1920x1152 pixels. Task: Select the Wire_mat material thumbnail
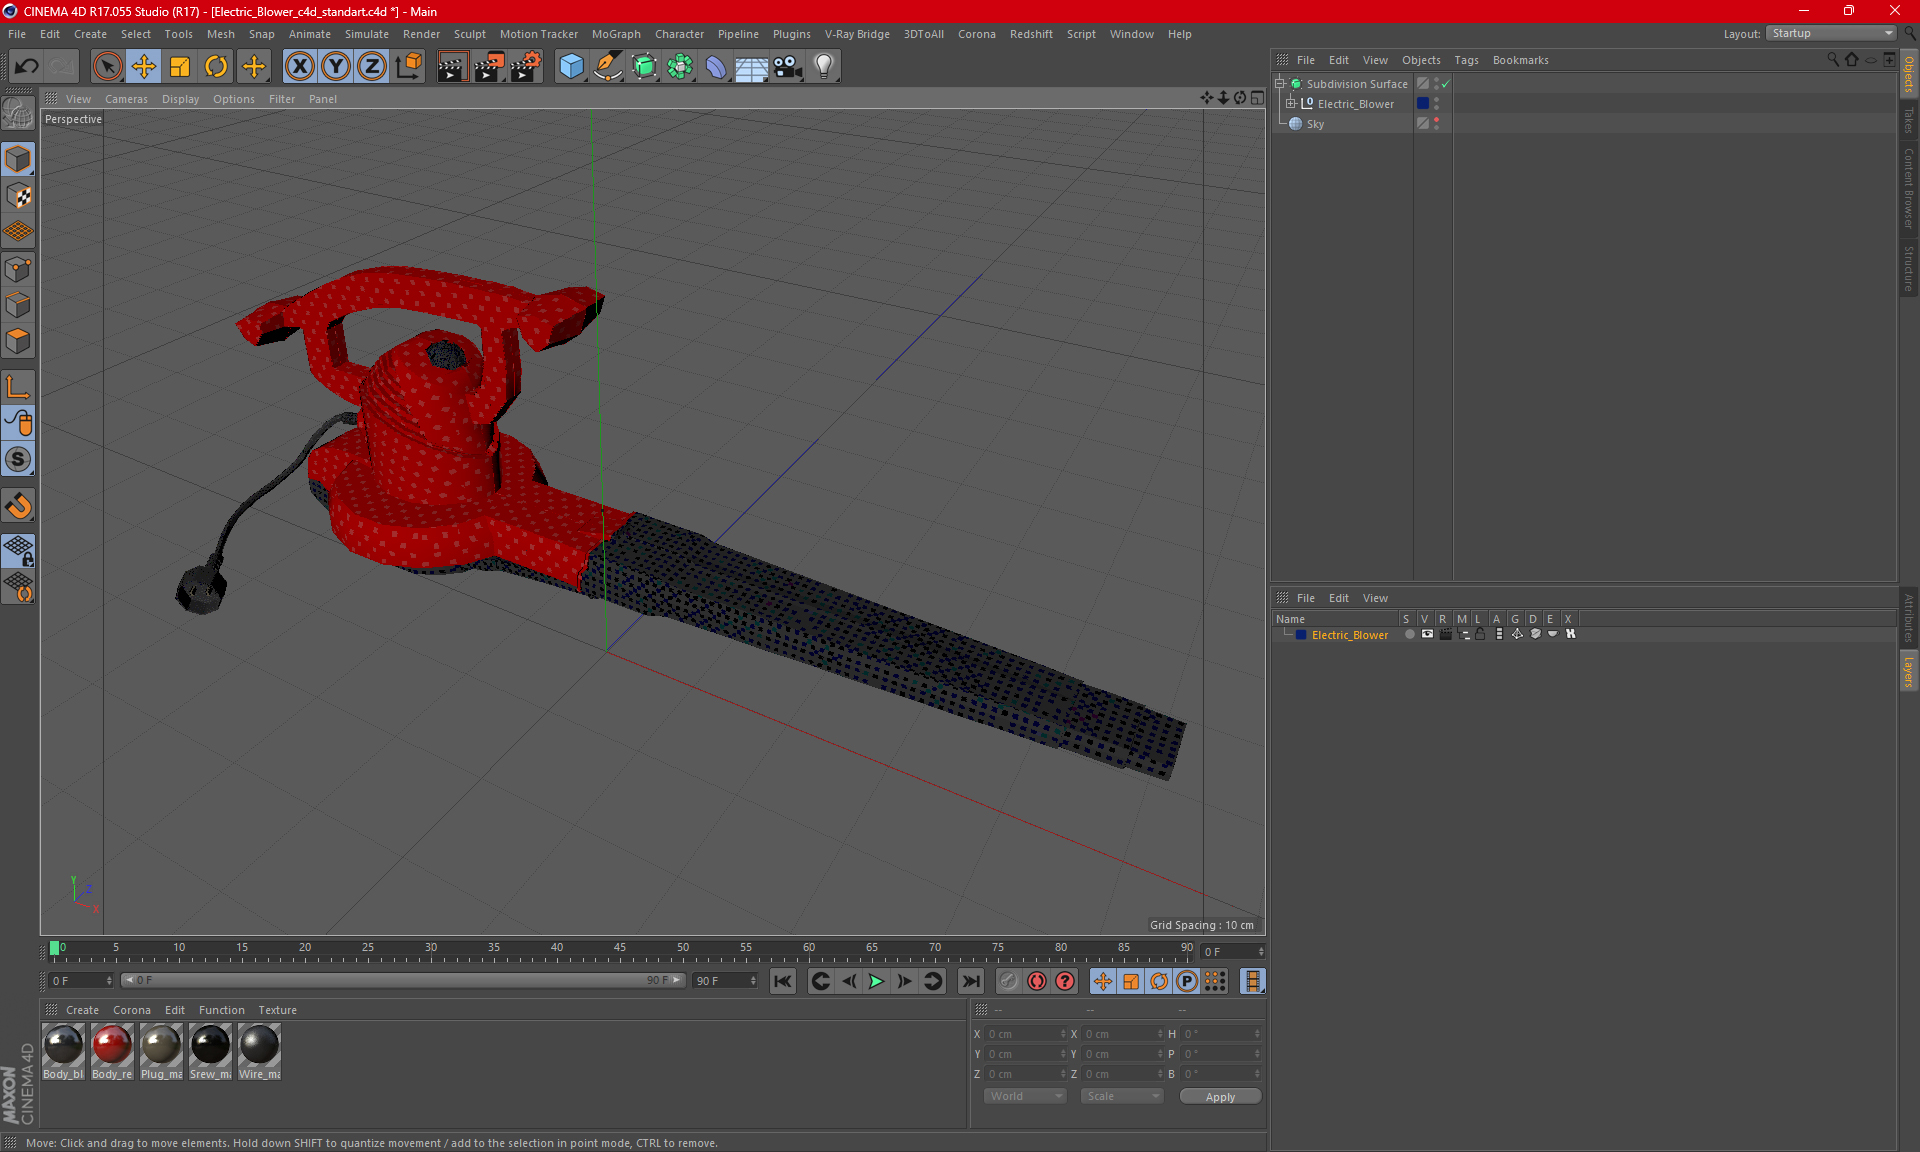pos(259,1051)
